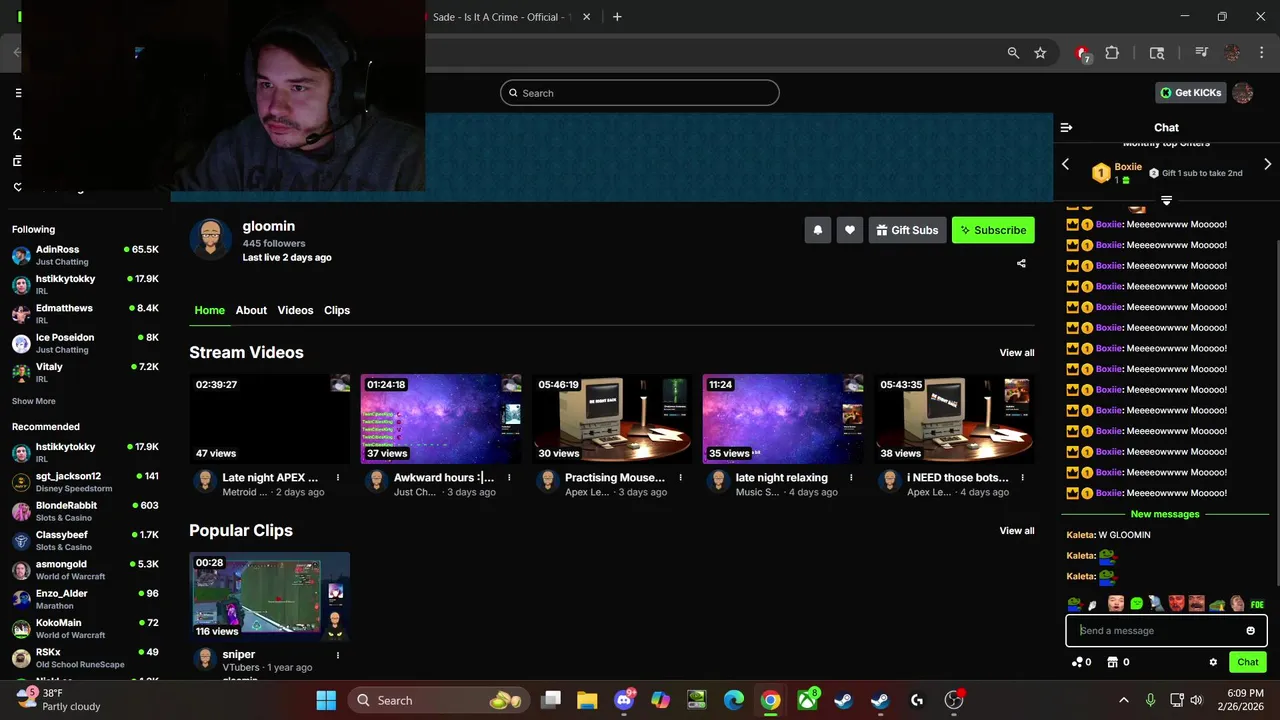Click the share icon below Subscribe
Viewport: 1280px width, 720px height.
[x=1021, y=264]
